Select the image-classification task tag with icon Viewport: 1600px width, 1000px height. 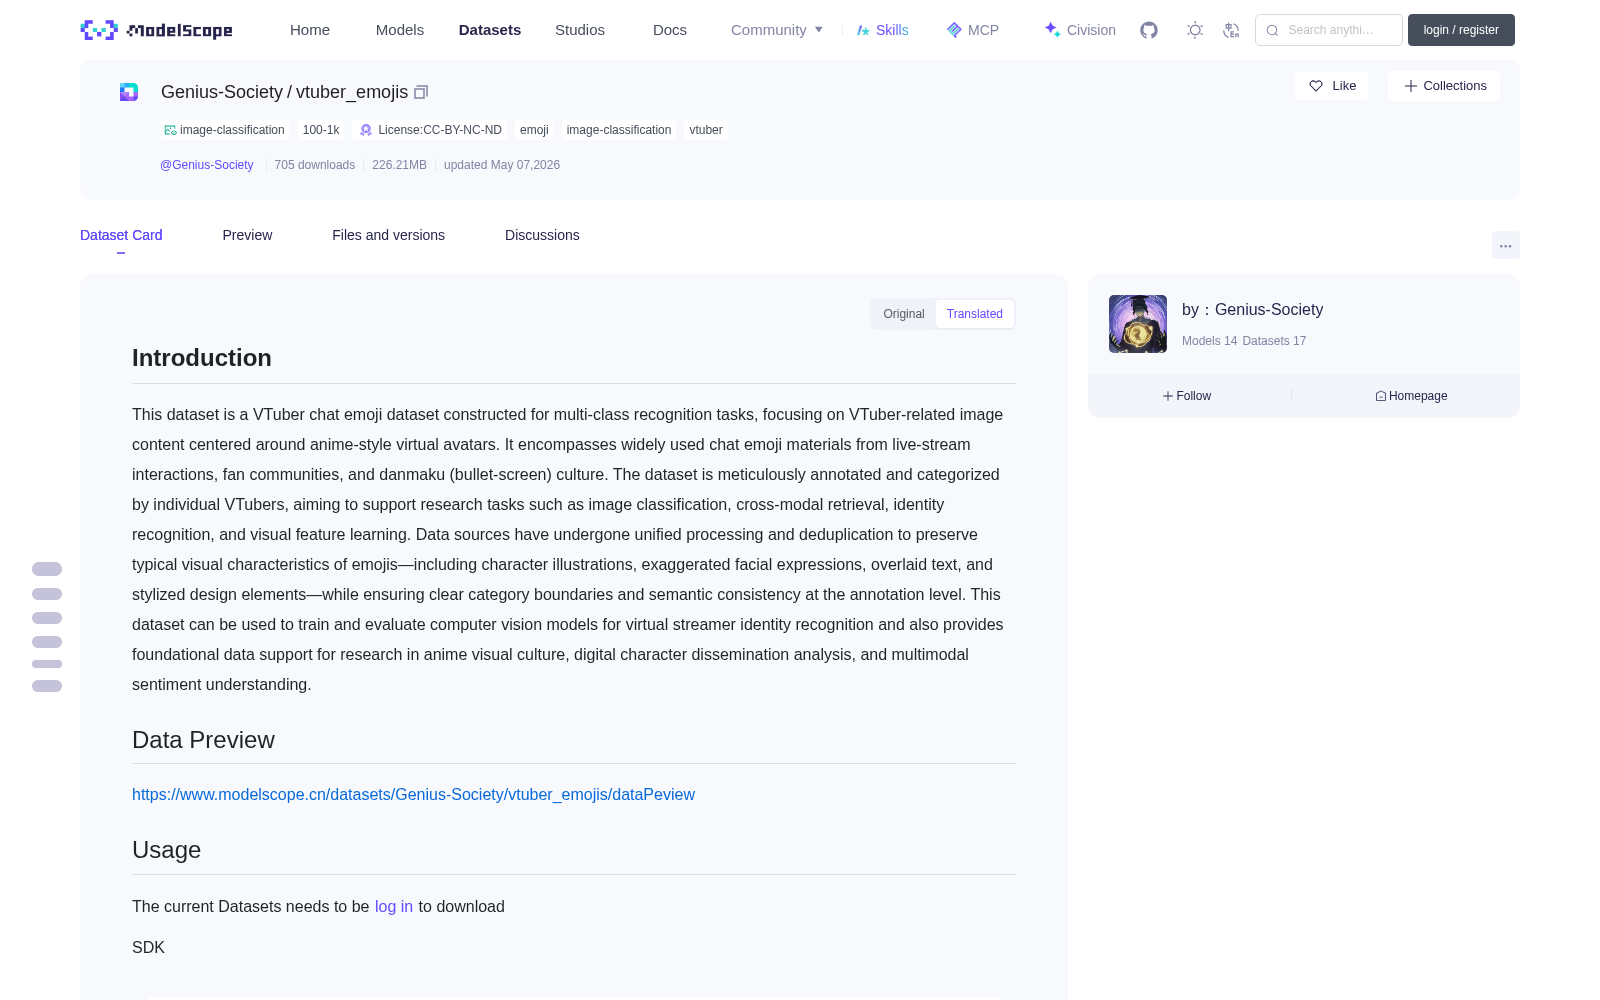(x=225, y=130)
